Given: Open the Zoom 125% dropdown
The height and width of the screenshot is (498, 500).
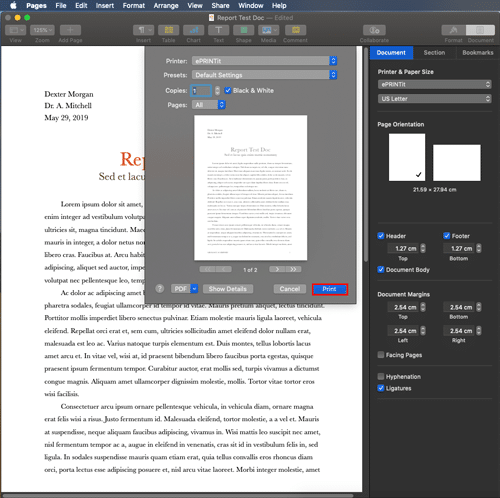Looking at the screenshot, I should tap(42, 30).
